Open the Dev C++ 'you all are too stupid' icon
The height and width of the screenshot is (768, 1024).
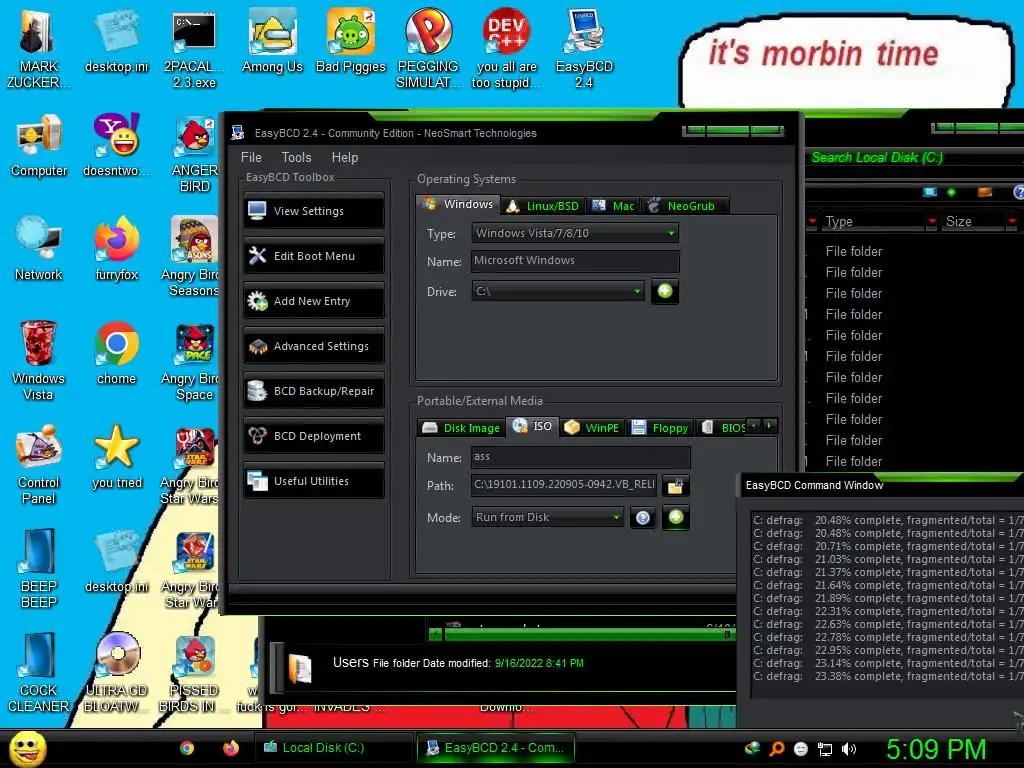coord(506,49)
